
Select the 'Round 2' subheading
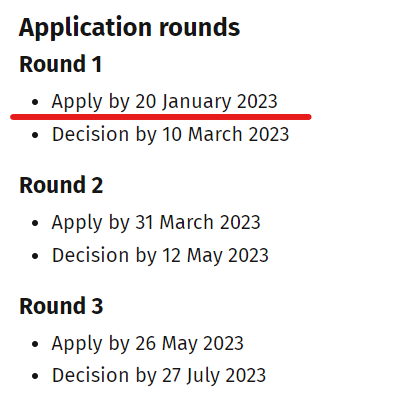pyautogui.click(x=61, y=185)
